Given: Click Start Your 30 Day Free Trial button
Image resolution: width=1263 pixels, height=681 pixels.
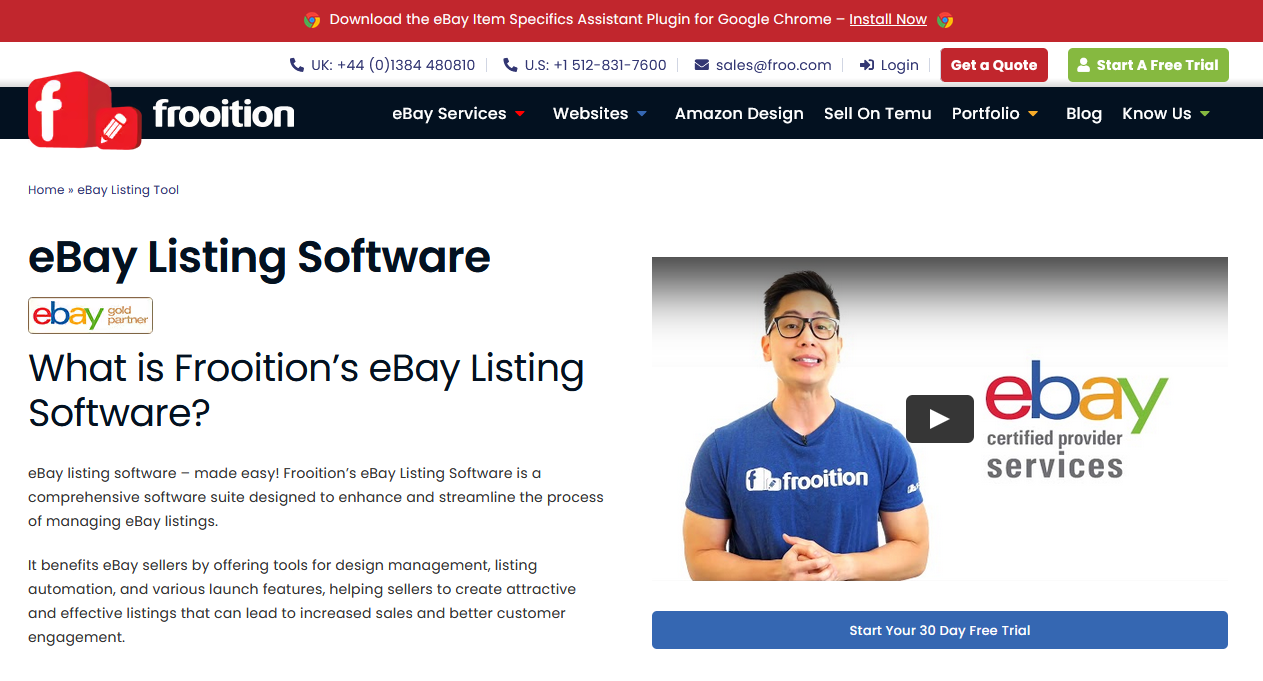Looking at the screenshot, I should point(940,630).
